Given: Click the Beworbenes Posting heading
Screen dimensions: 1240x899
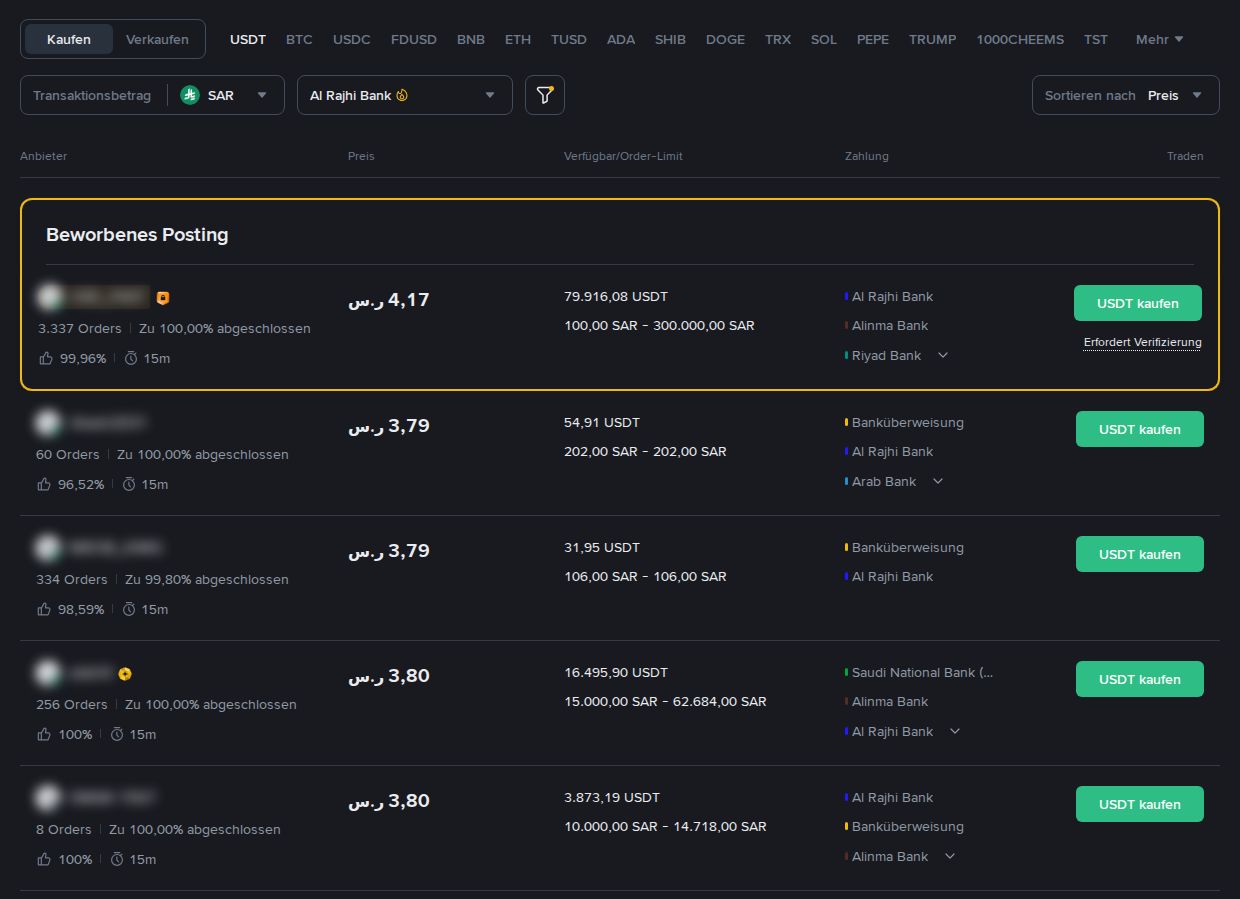Looking at the screenshot, I should pos(137,235).
